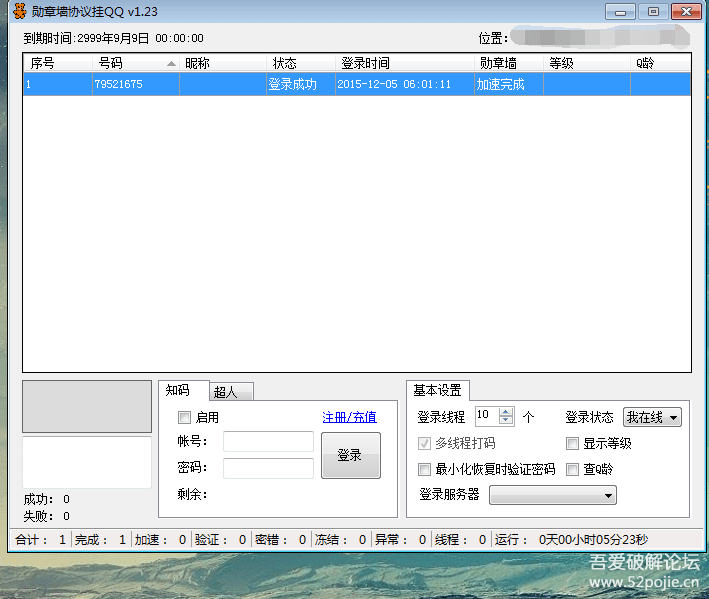Click the 密错 status bar entry
Viewport: 709px width, 599px height.
point(280,539)
